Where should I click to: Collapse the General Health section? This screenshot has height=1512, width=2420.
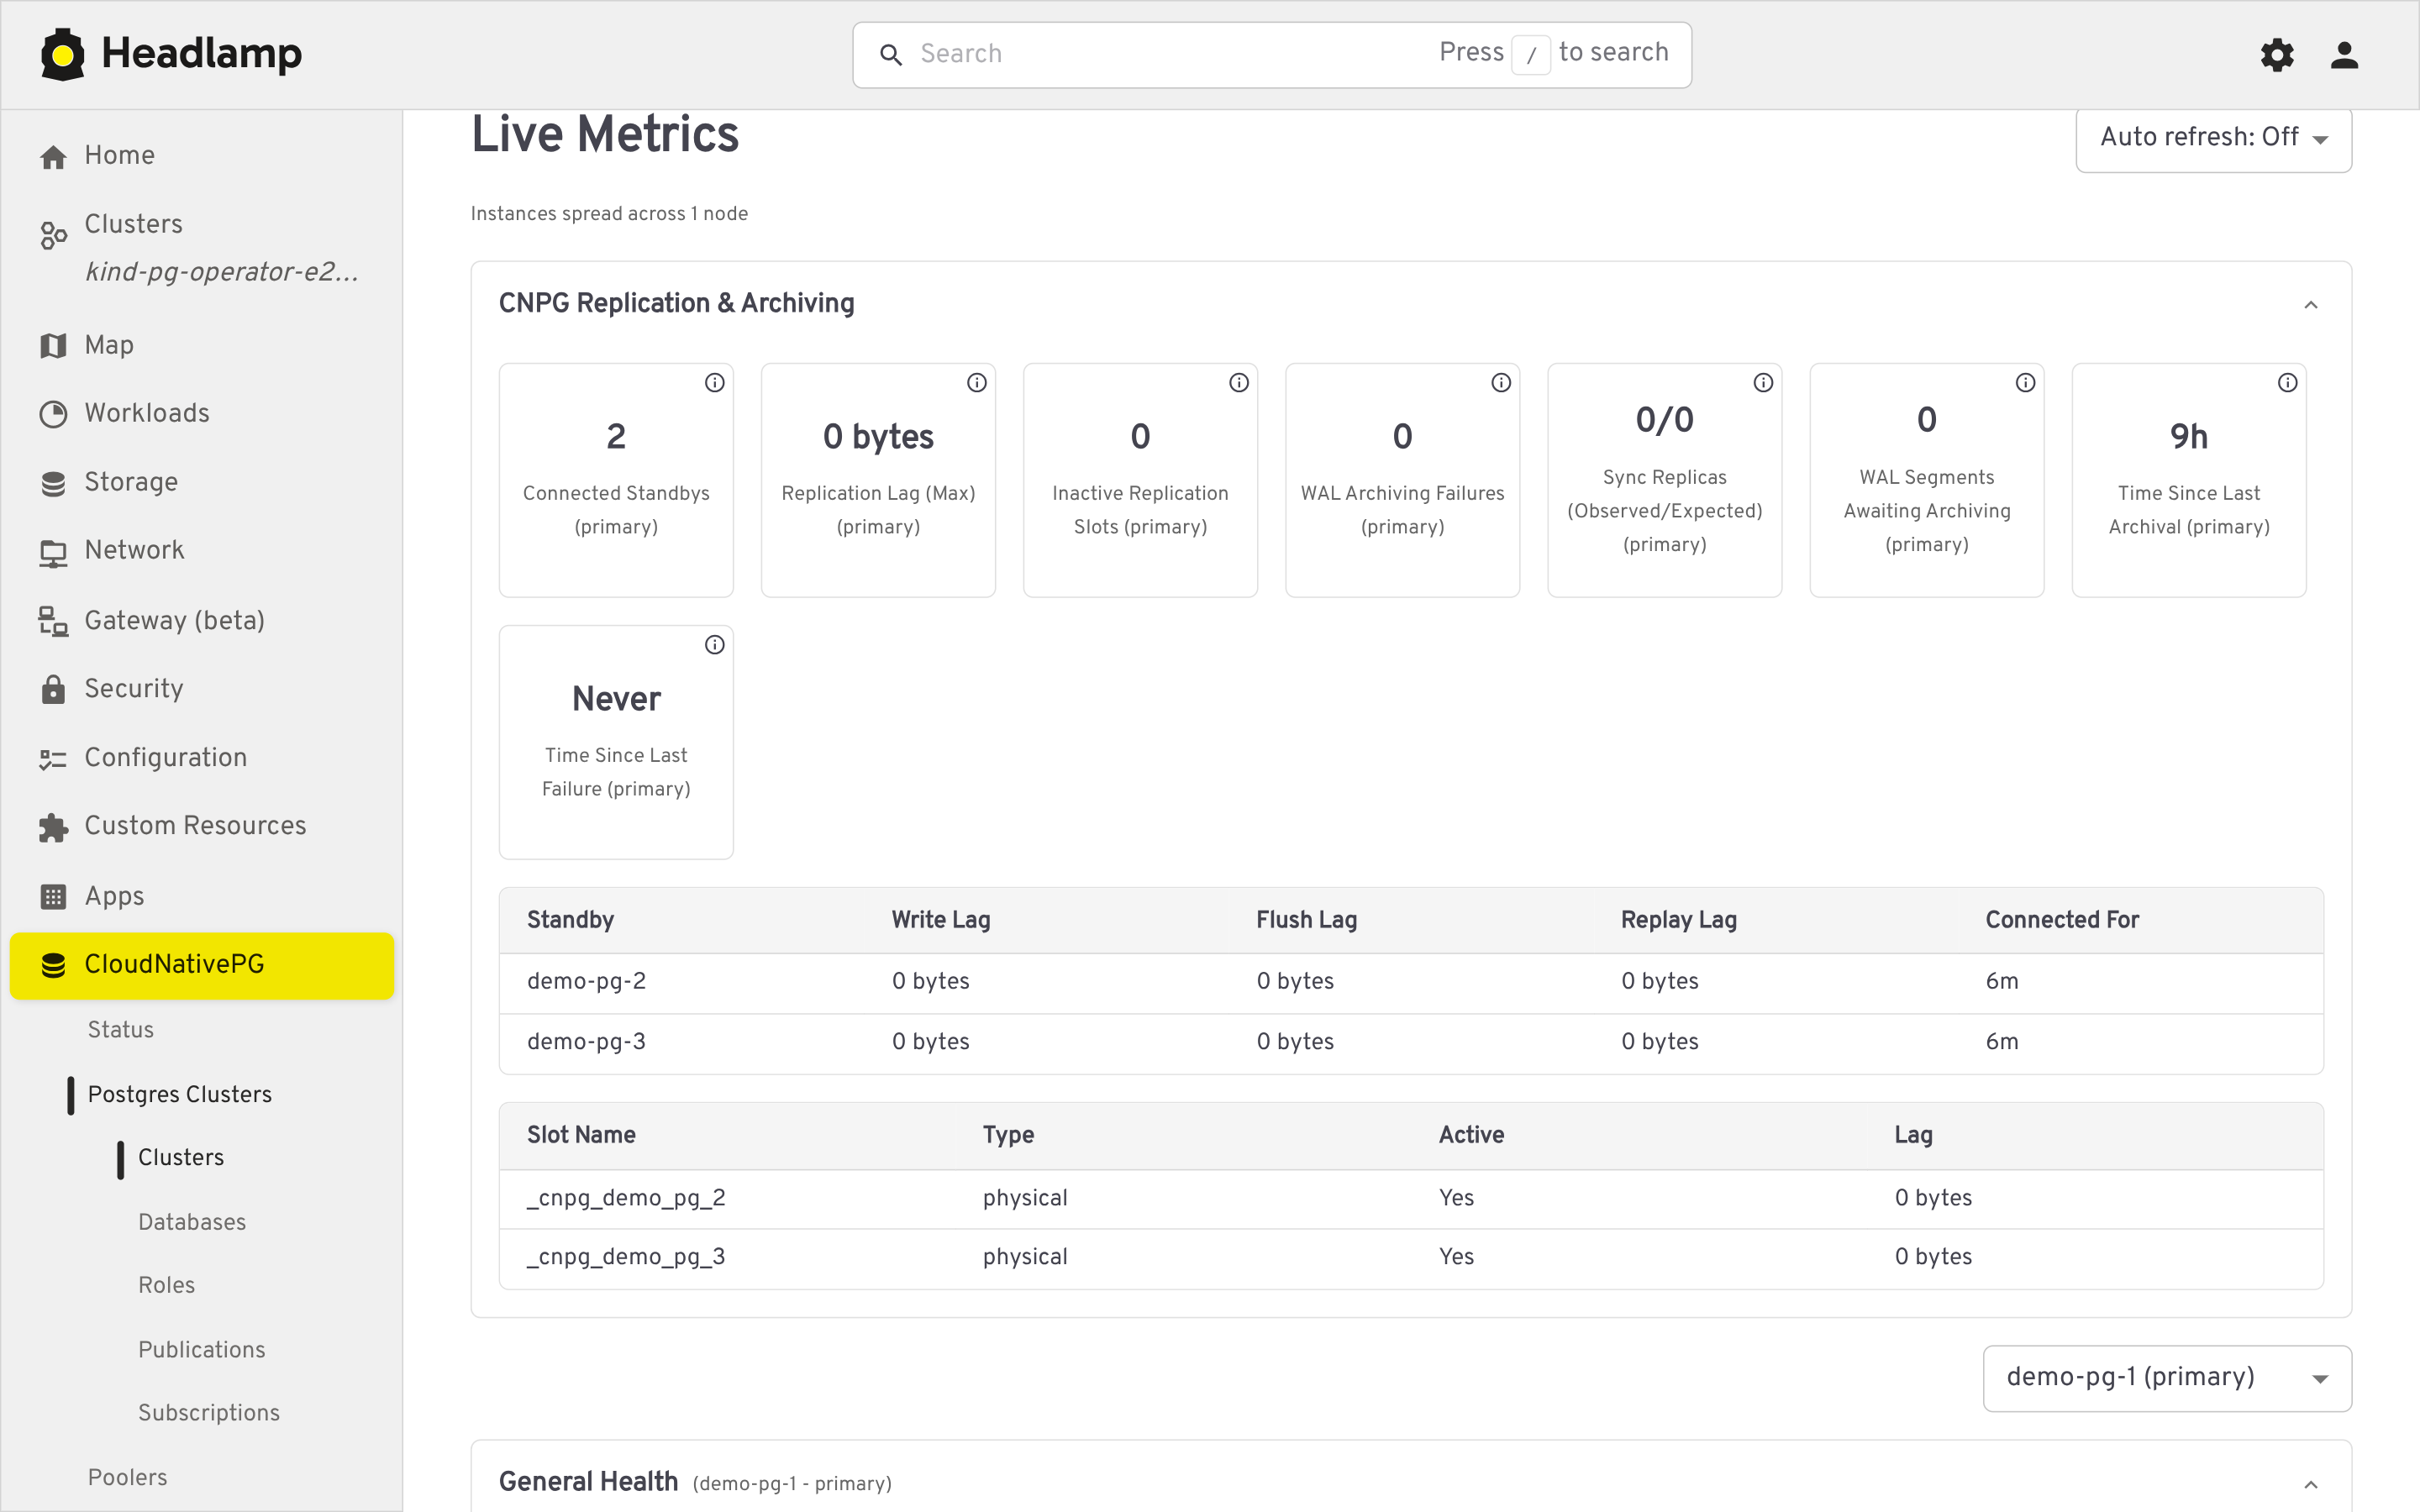click(2310, 1484)
